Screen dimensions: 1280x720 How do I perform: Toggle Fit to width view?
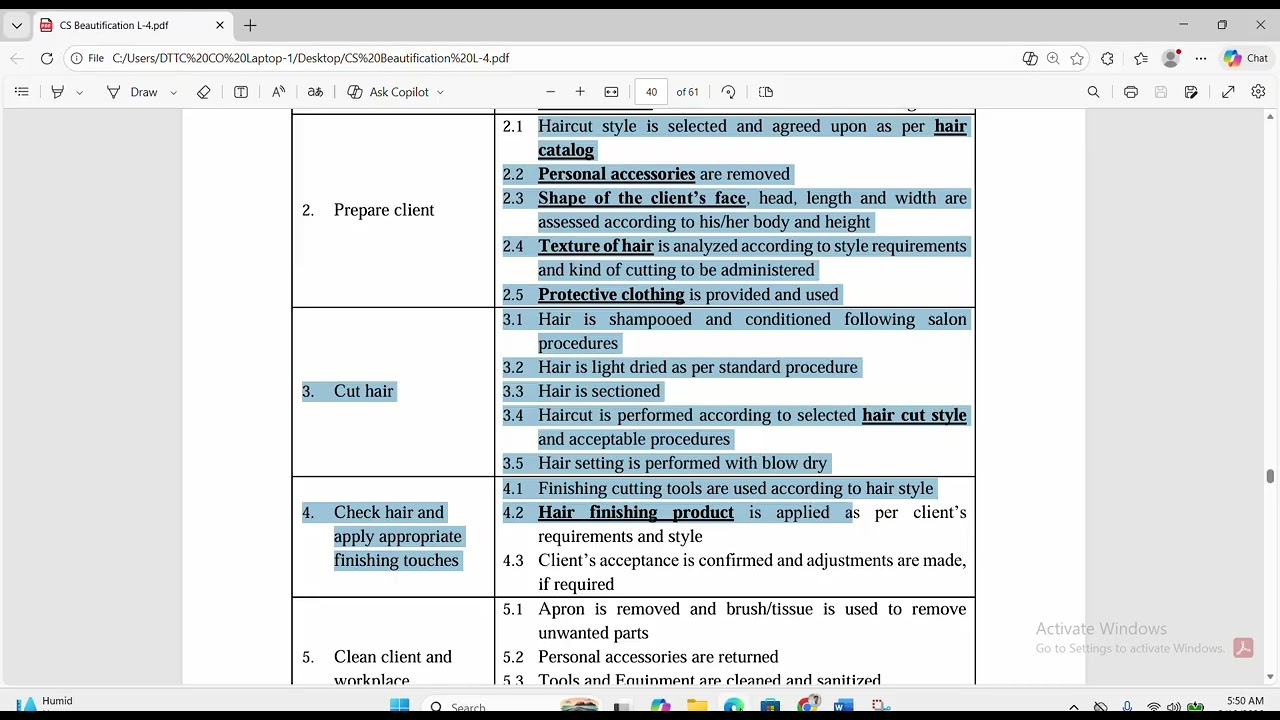click(611, 92)
